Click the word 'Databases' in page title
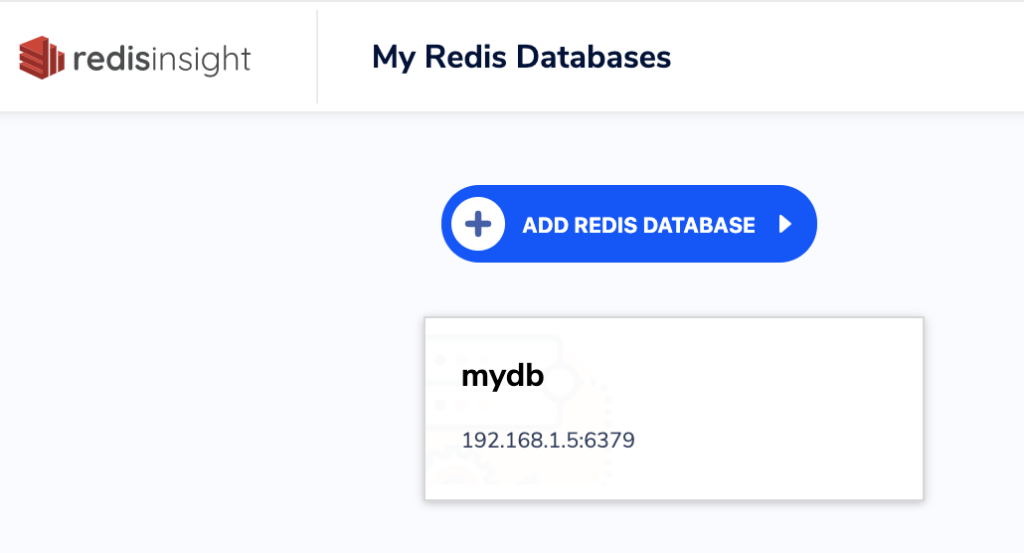This screenshot has width=1024, height=553. pyautogui.click(x=594, y=57)
